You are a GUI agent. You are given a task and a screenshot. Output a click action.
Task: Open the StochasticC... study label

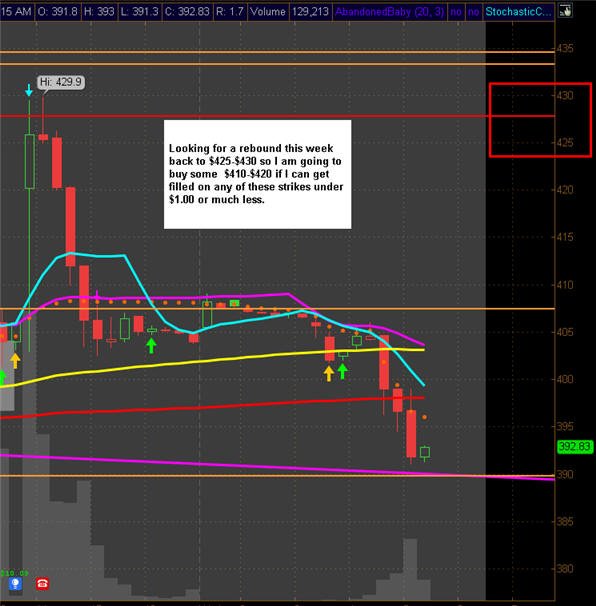click(518, 12)
